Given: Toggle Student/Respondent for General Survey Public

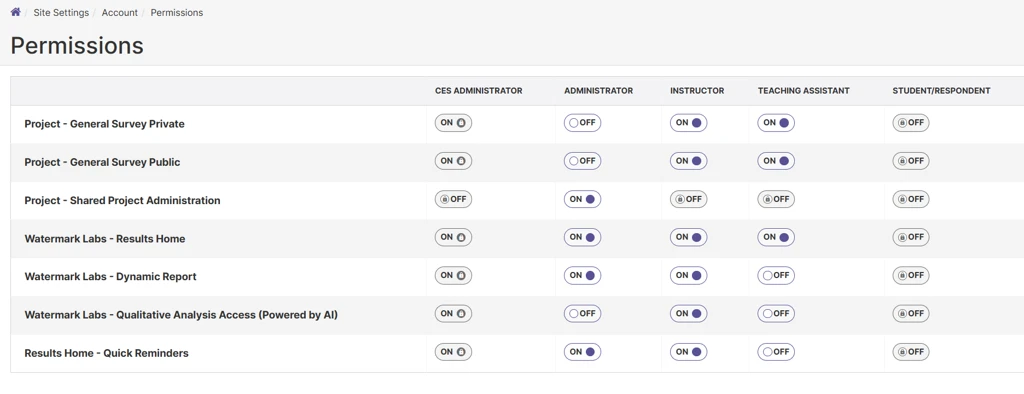Looking at the screenshot, I should point(911,161).
